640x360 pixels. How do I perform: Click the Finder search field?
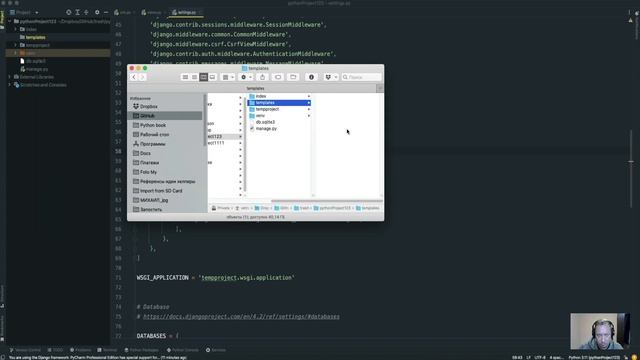362,77
